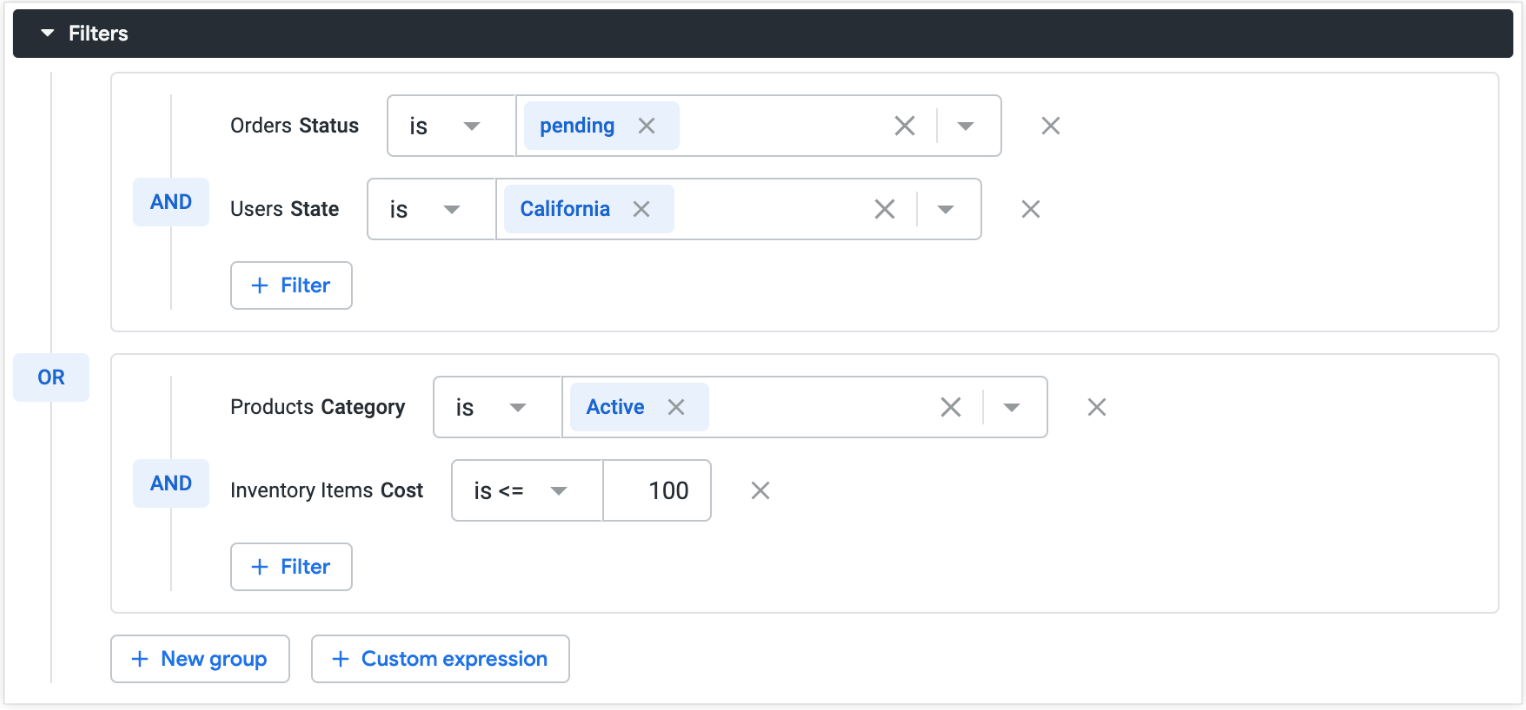Open the "is" operator dropdown for Orders Status

point(450,125)
